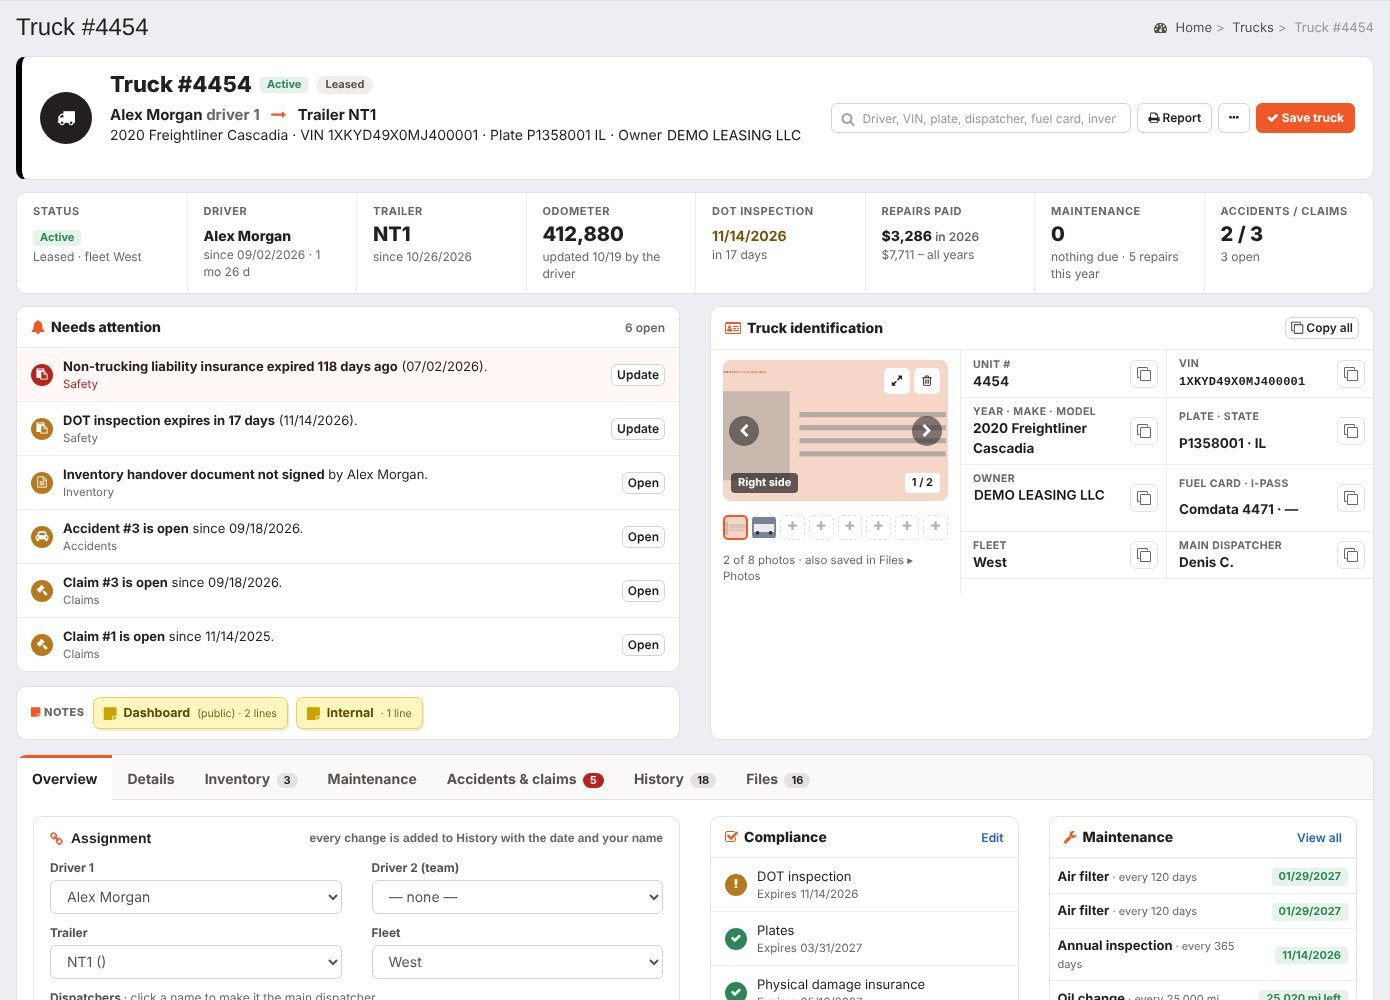
Task: Click Copy all in Truck identification
Action: tap(1322, 328)
